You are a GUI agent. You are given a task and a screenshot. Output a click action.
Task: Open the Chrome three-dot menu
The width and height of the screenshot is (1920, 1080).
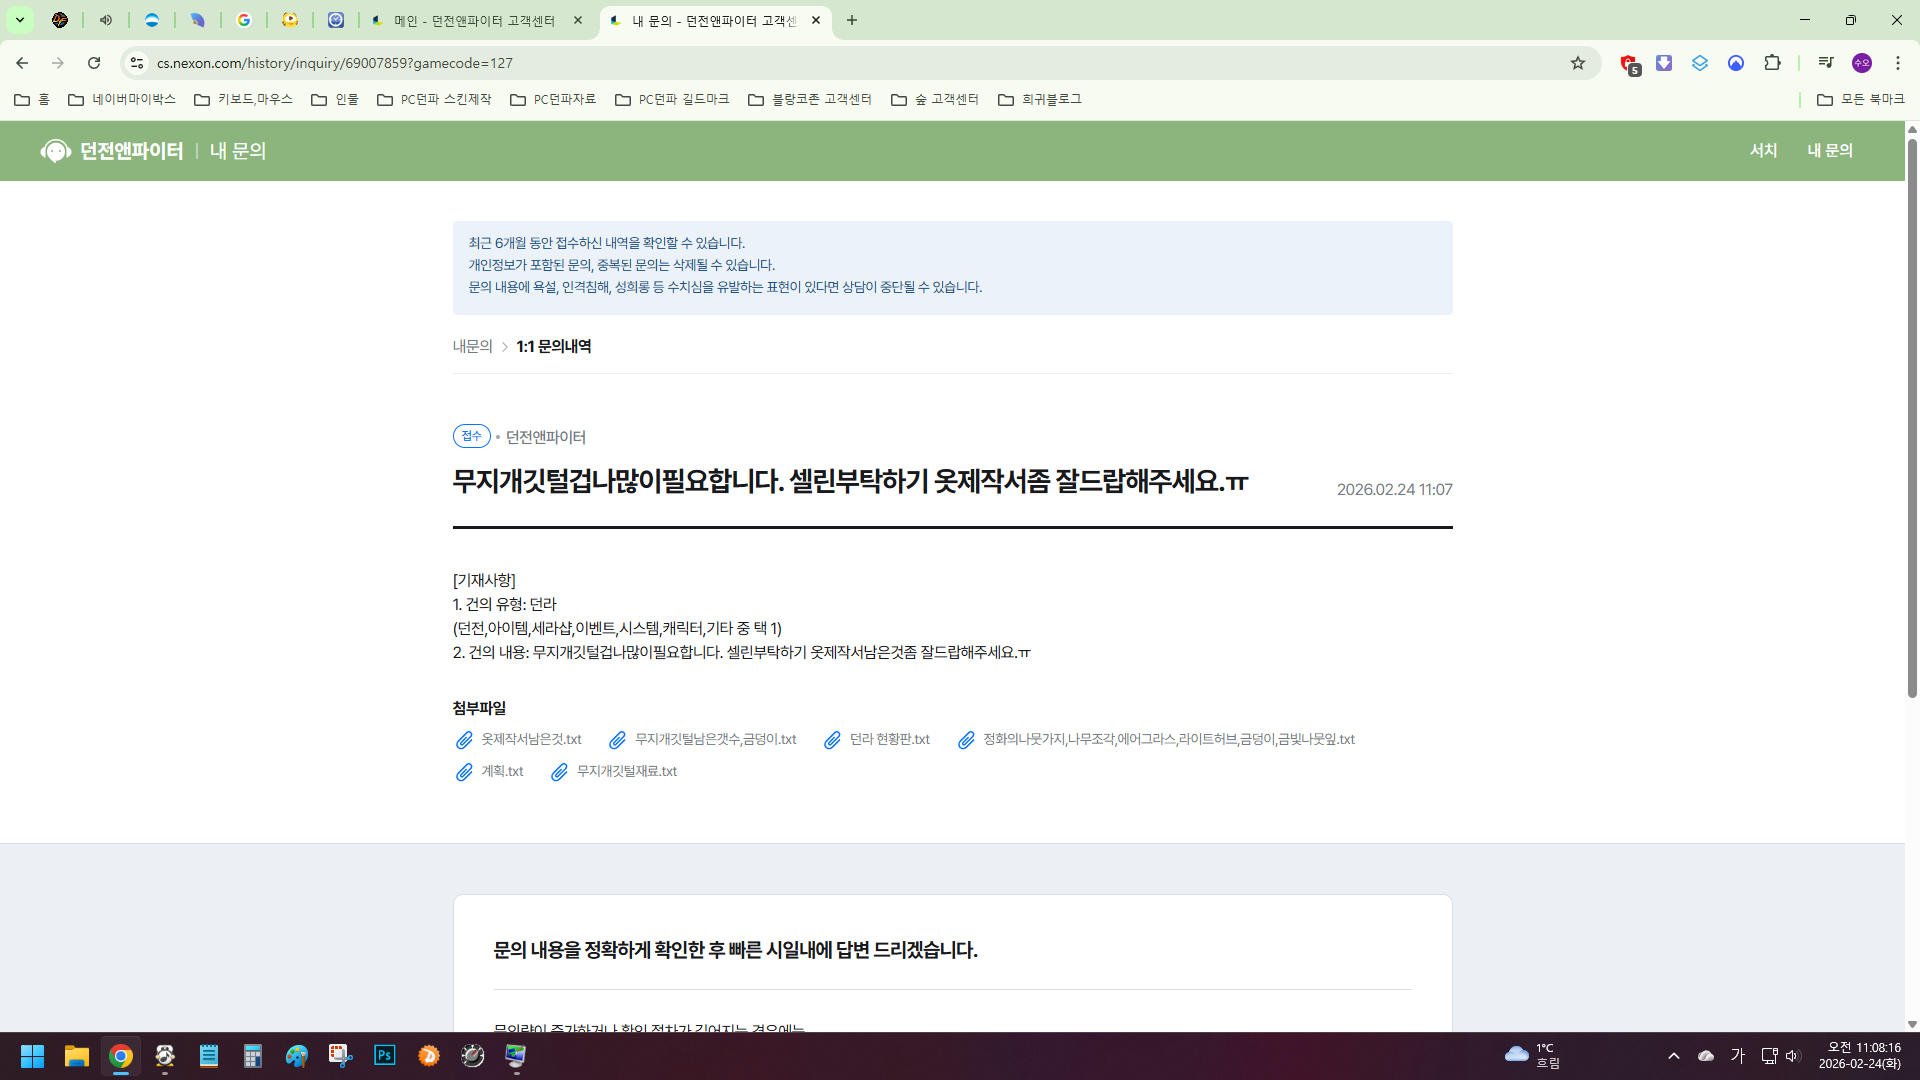tap(1898, 63)
